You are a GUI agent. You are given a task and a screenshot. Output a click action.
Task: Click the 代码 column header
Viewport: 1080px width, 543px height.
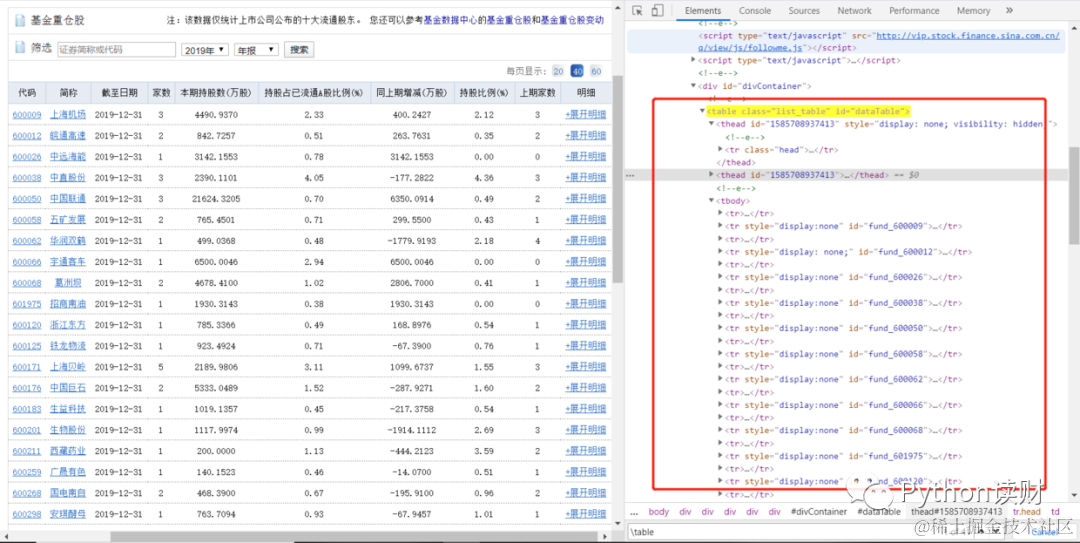pyautogui.click(x=27, y=93)
